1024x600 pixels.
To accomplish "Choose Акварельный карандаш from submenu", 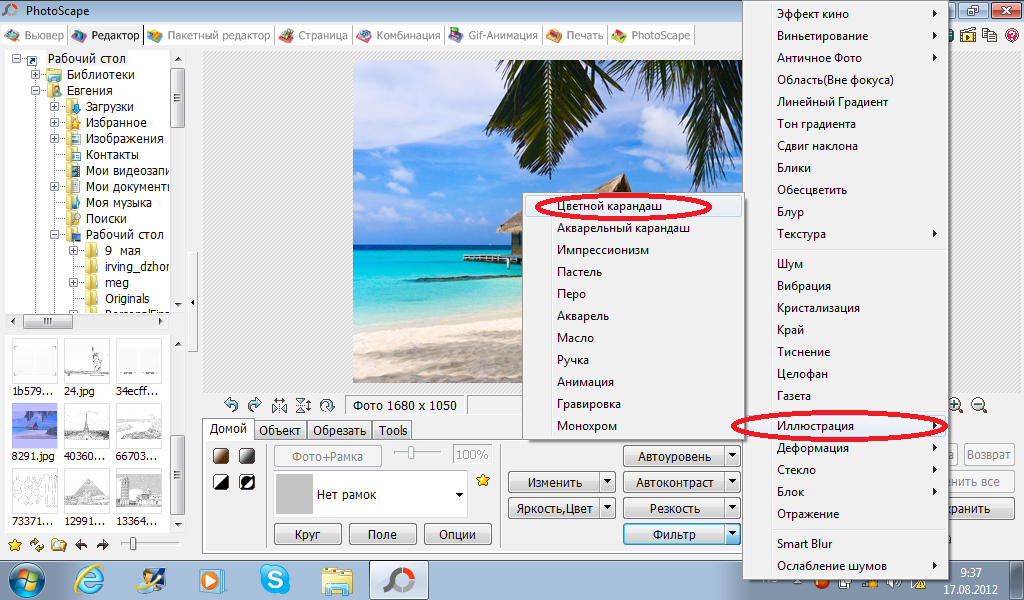I will [x=633, y=228].
